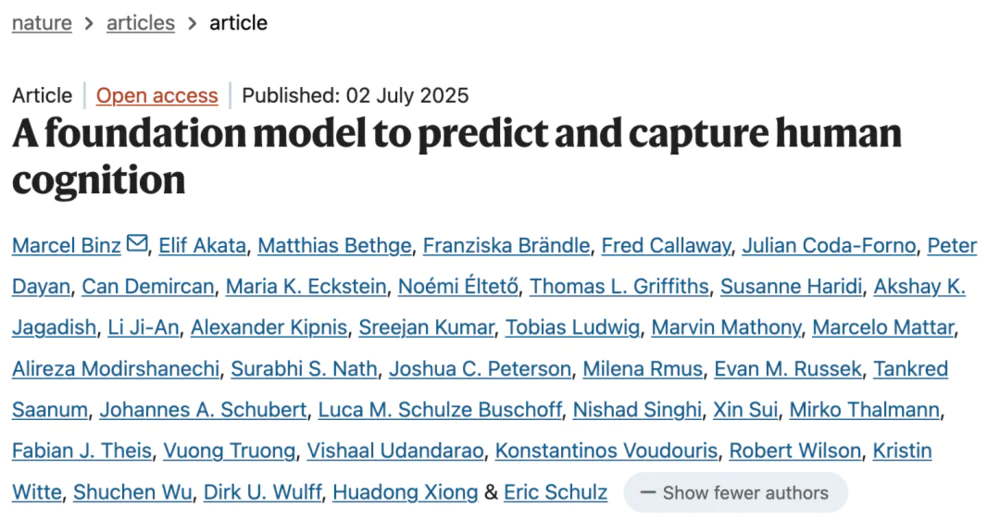This screenshot has width=1000, height=531.
Task: Open Eric Schulz author details
Action: coord(555,492)
